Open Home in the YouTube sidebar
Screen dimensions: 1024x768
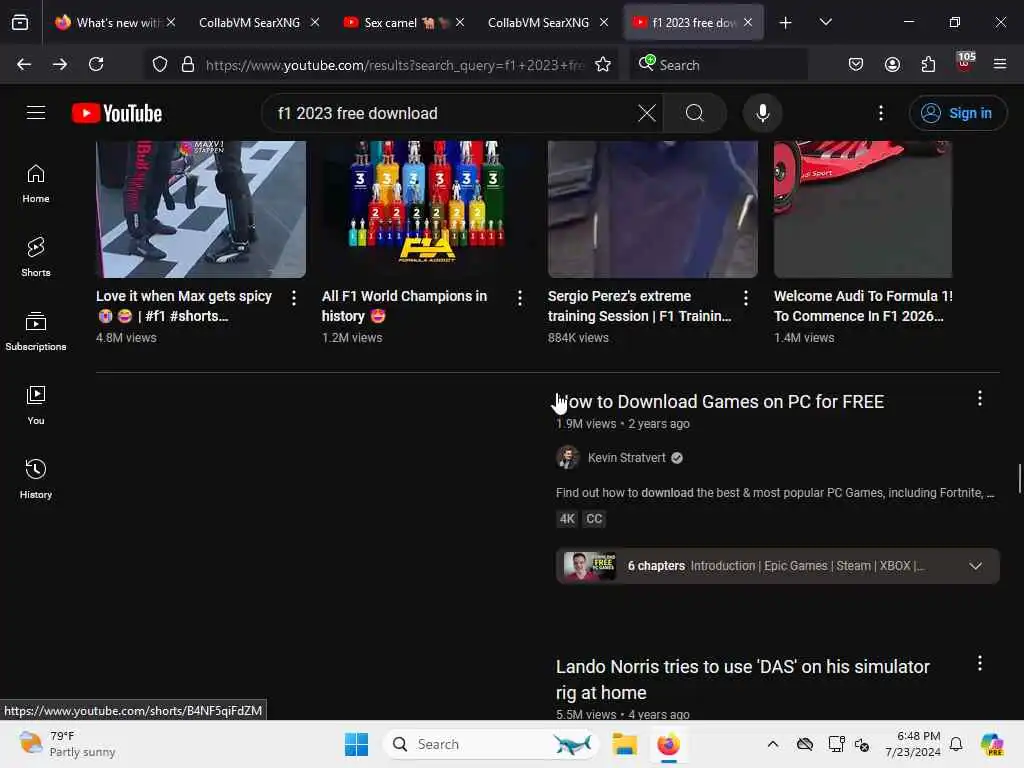coord(36,184)
